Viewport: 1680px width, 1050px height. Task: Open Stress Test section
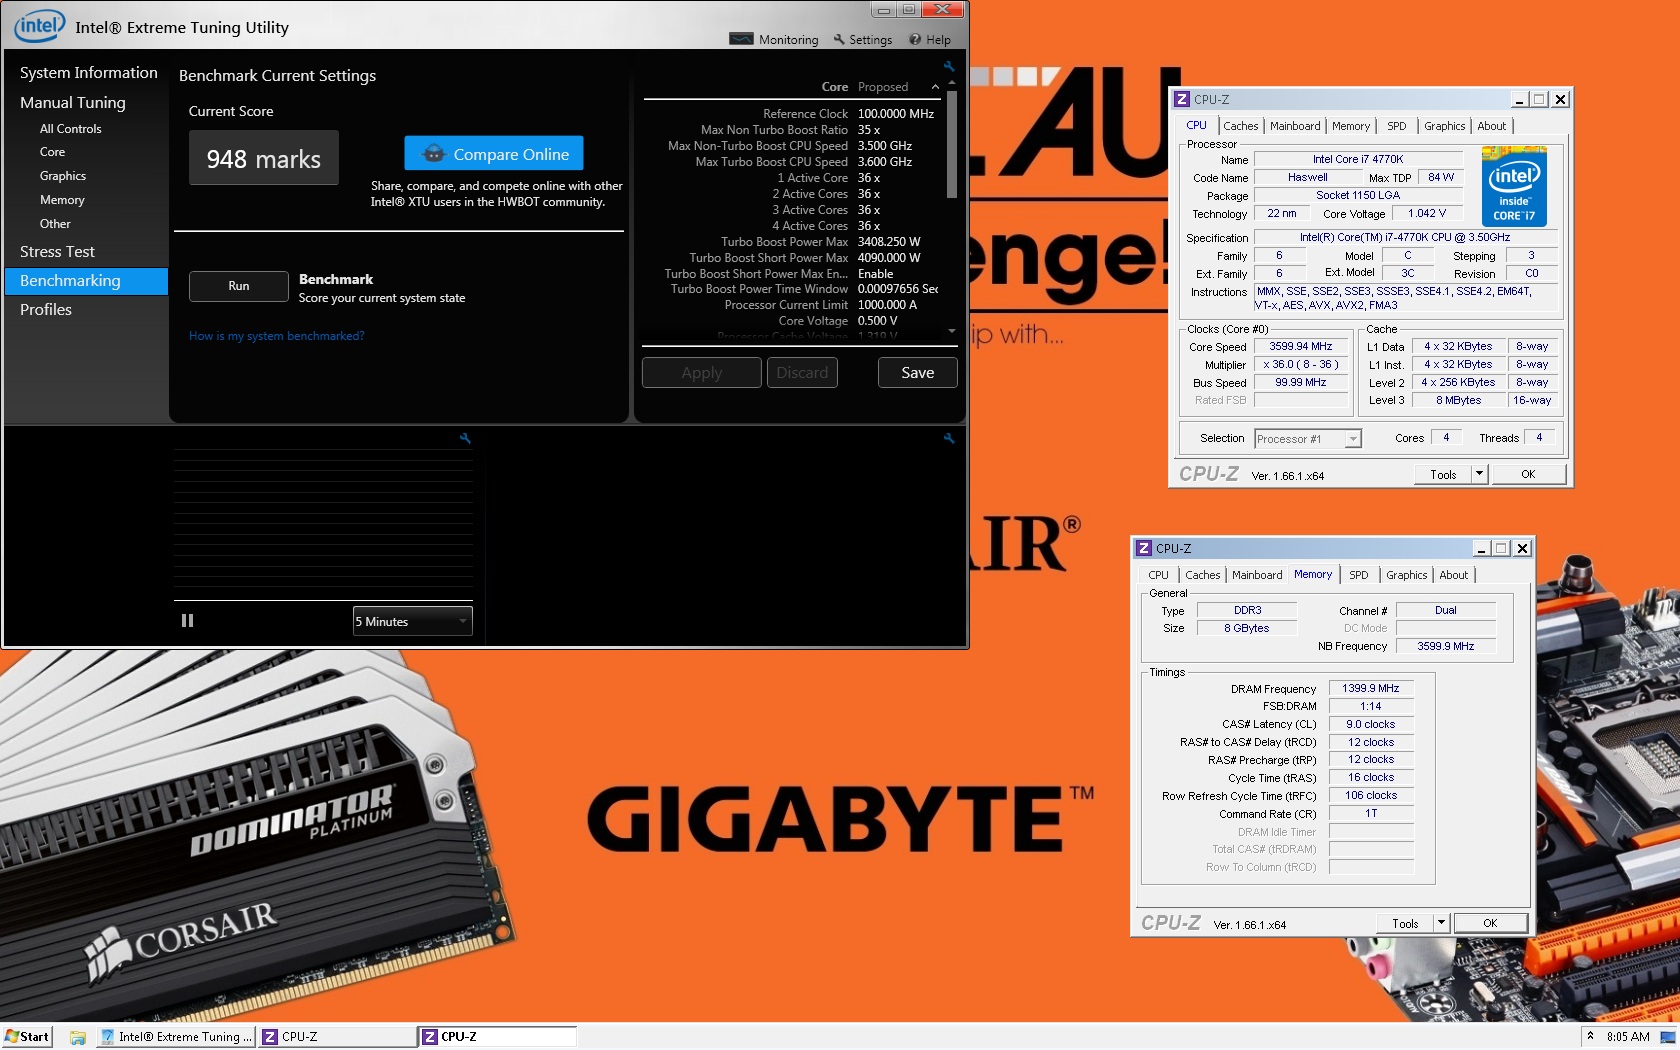(x=57, y=252)
